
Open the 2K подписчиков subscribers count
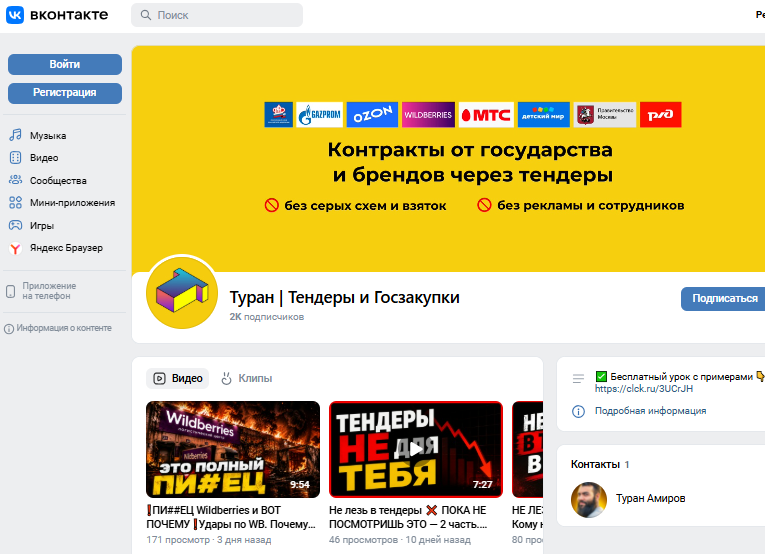pos(267,317)
